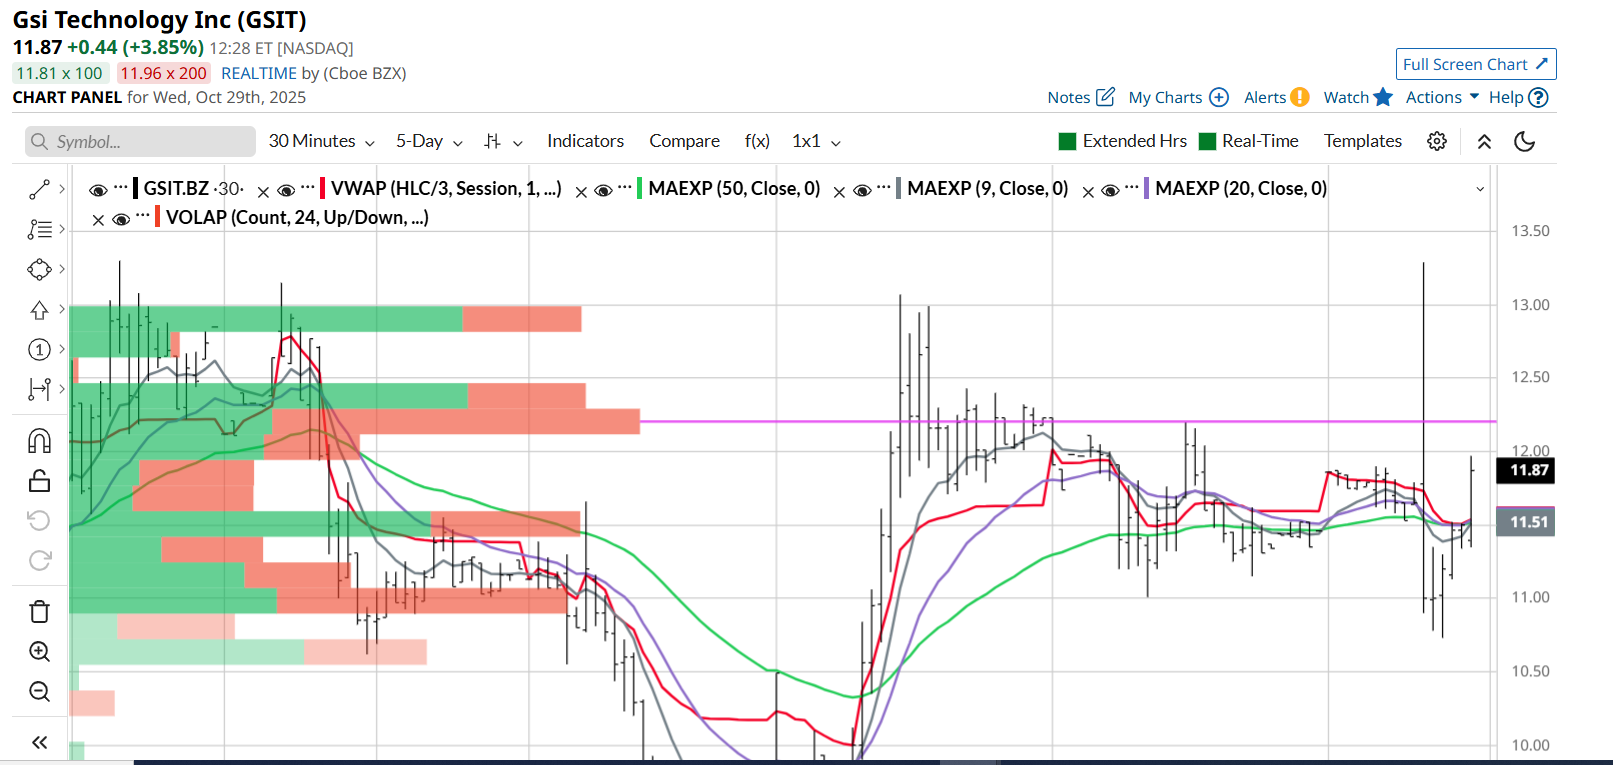1613x765 pixels.
Task: Collapse the left toolbar with double arrows
Action: tap(39, 742)
